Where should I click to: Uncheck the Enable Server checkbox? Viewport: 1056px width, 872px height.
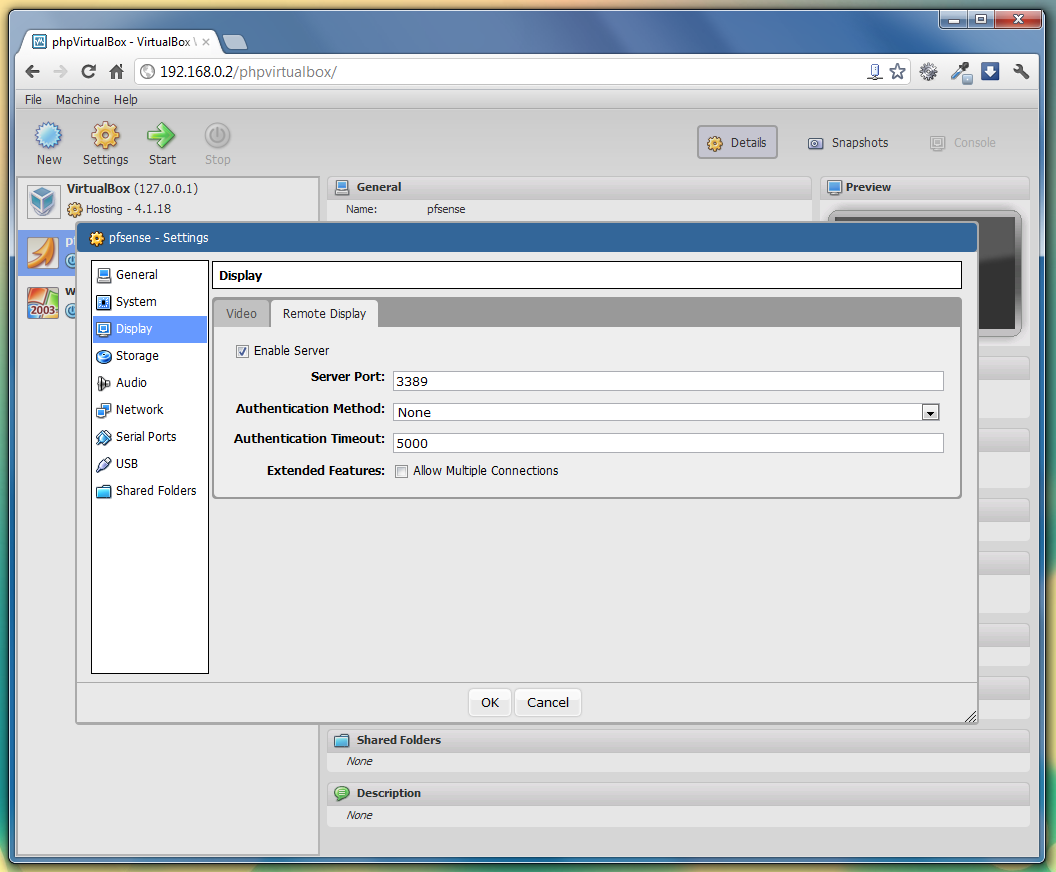coord(242,351)
